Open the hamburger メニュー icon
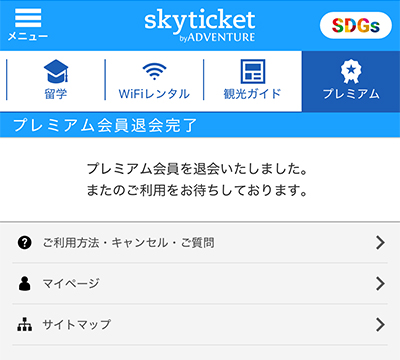This screenshot has width=400, height=360. (28, 18)
